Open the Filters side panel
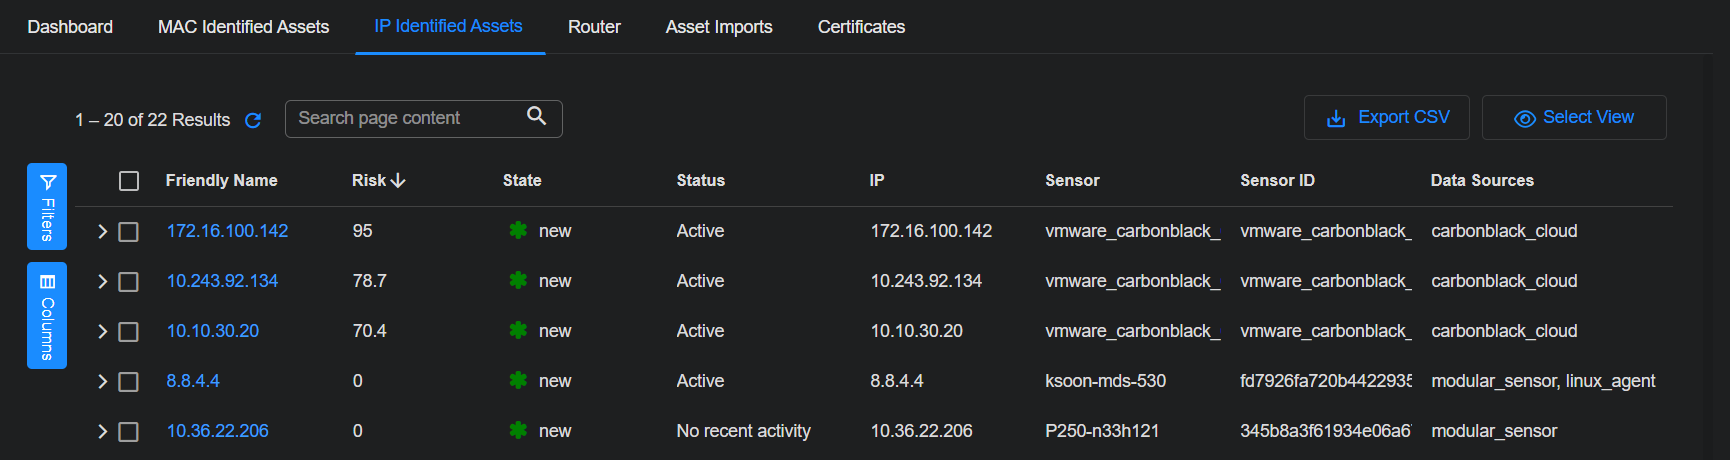 pyautogui.click(x=47, y=206)
